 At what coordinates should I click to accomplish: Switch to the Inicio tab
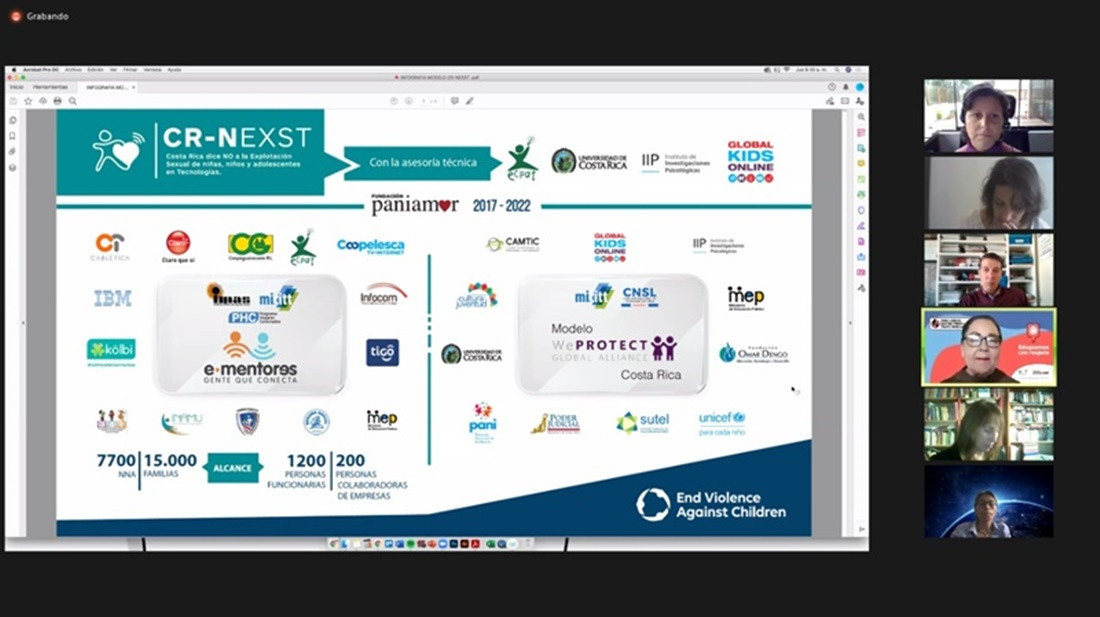pos(17,87)
